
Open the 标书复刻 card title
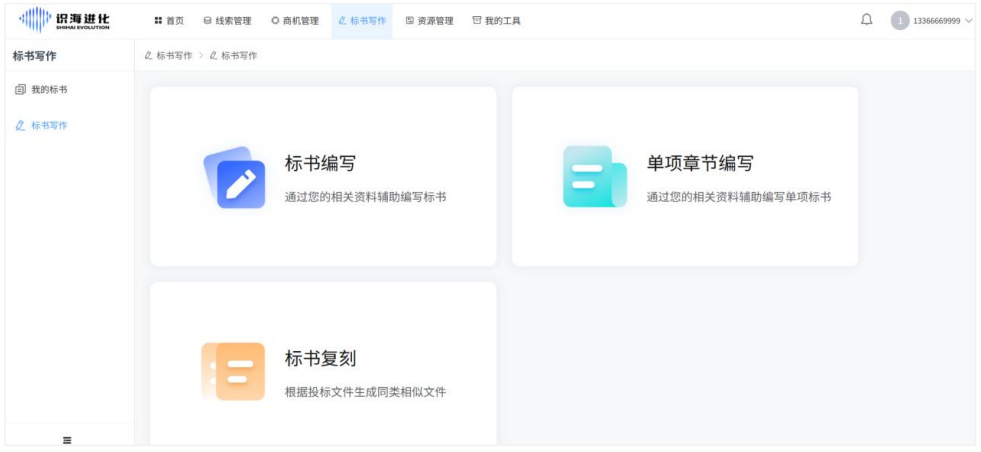[x=320, y=358]
